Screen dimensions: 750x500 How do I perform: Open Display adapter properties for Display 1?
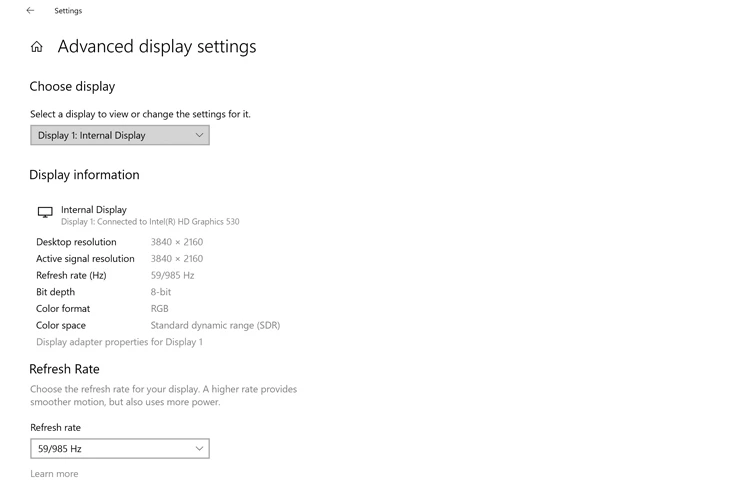click(x=120, y=342)
